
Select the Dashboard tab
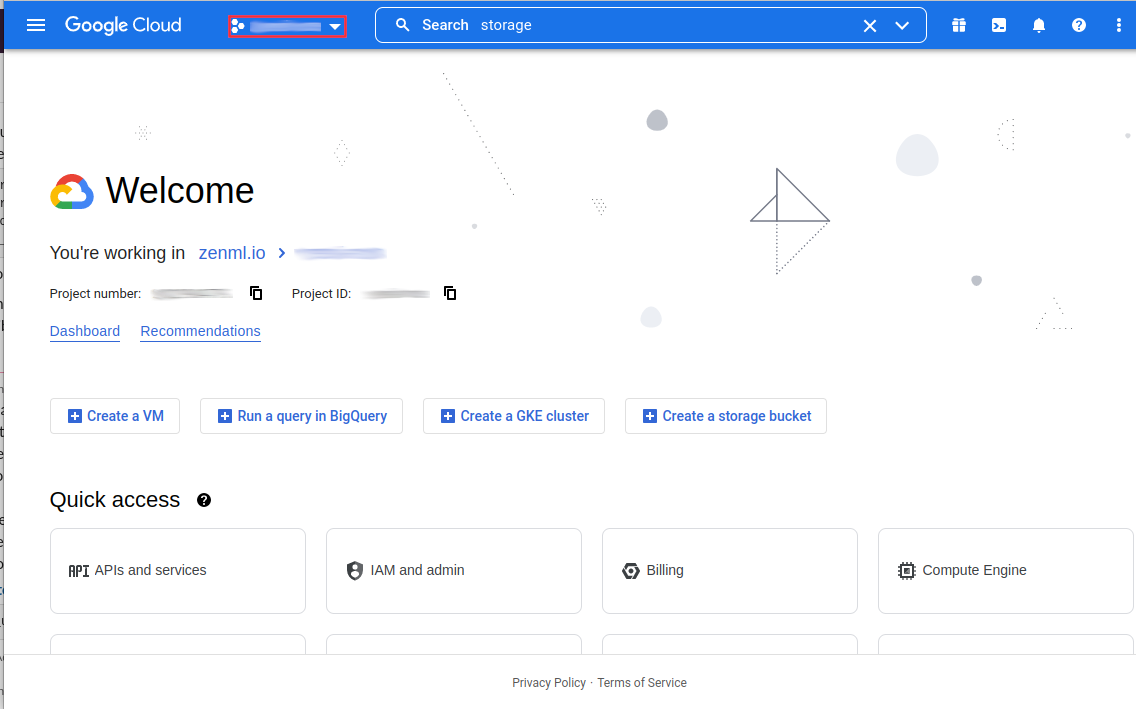tap(85, 331)
